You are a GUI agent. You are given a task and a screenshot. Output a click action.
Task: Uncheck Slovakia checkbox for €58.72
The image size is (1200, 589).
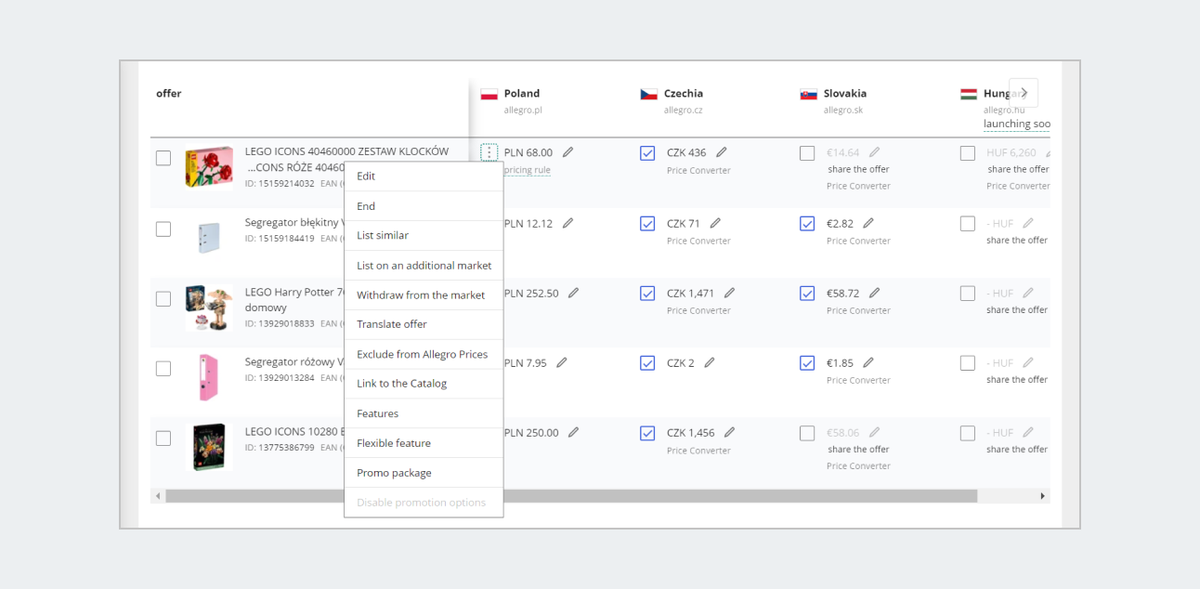(807, 293)
